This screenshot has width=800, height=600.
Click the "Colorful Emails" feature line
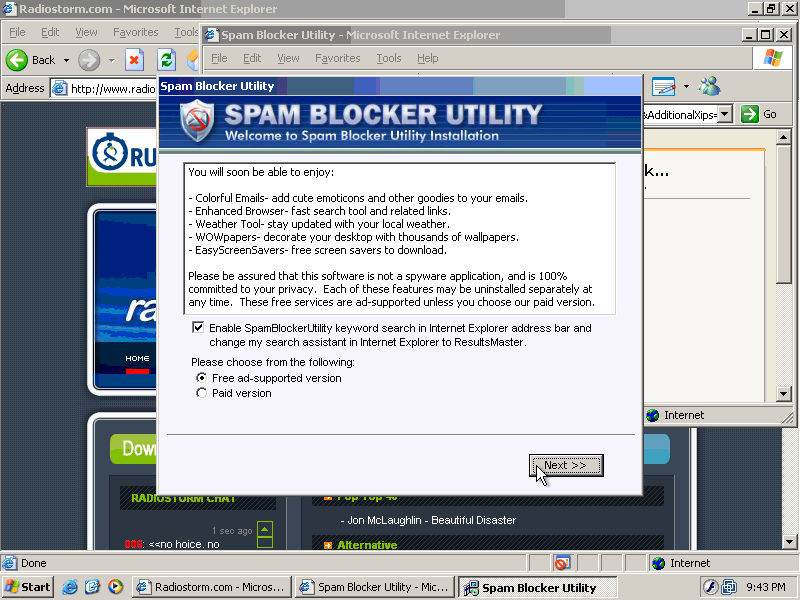(358, 198)
